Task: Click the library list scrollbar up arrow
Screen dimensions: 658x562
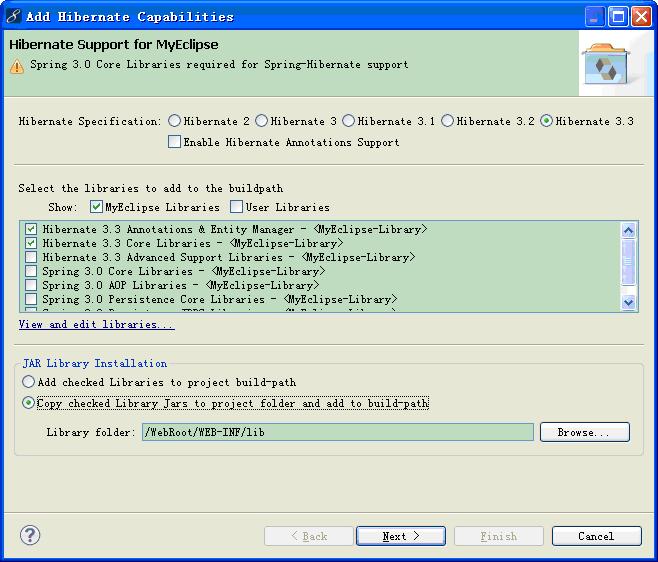Action: [628, 230]
